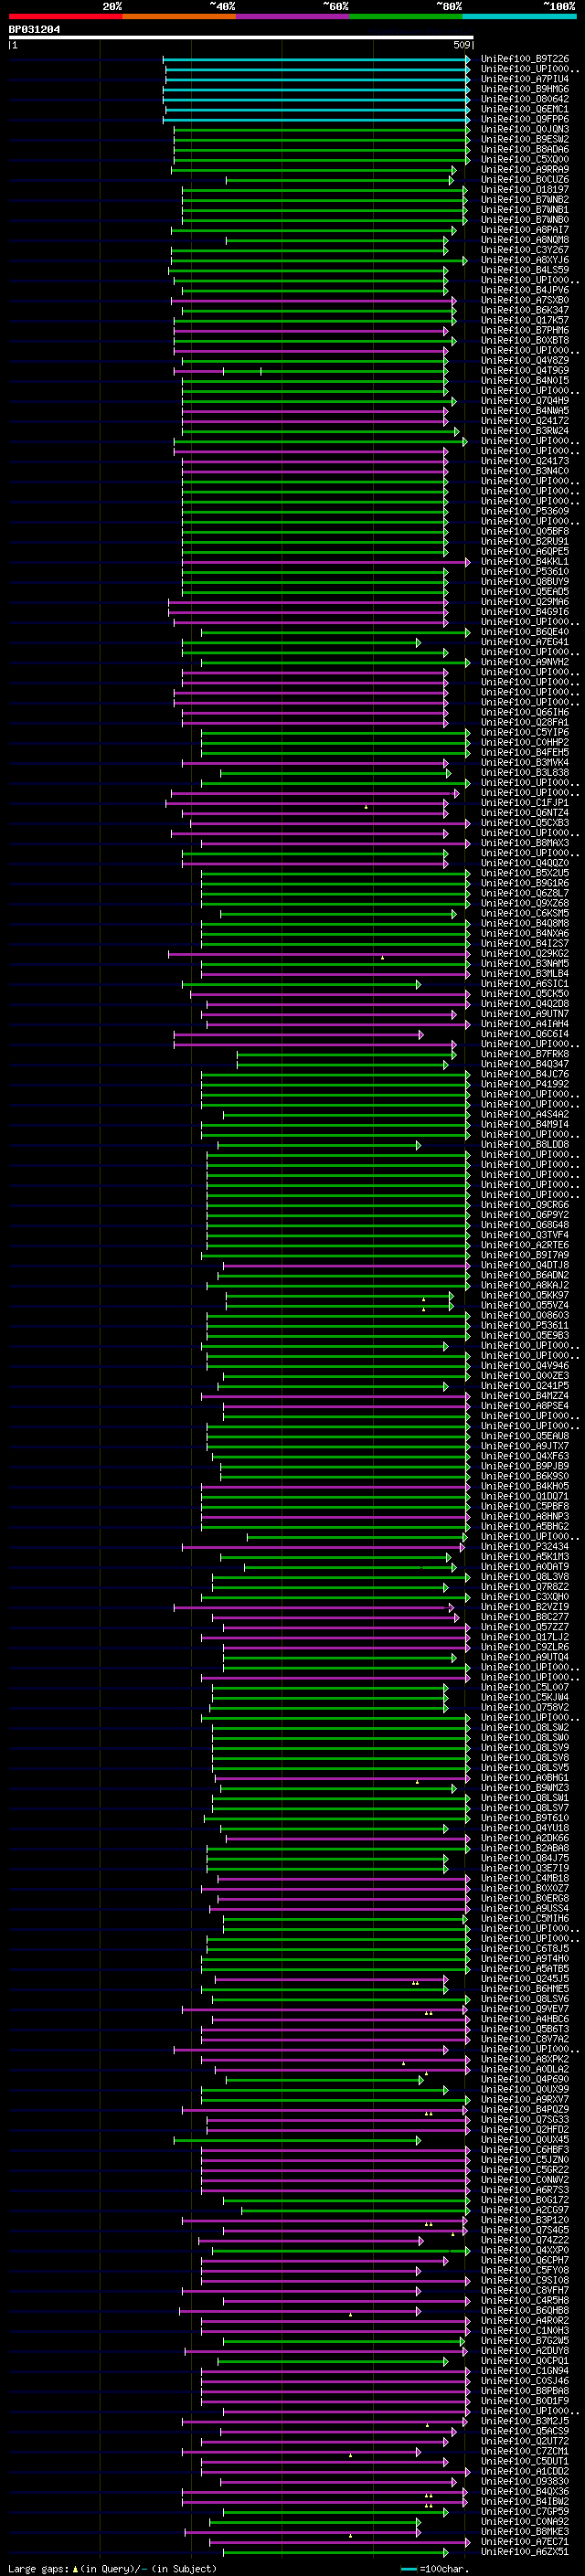This screenshot has height=2576, width=585.
Task: Select hit label UniRef100_A7SXB0
Action: (525, 300)
